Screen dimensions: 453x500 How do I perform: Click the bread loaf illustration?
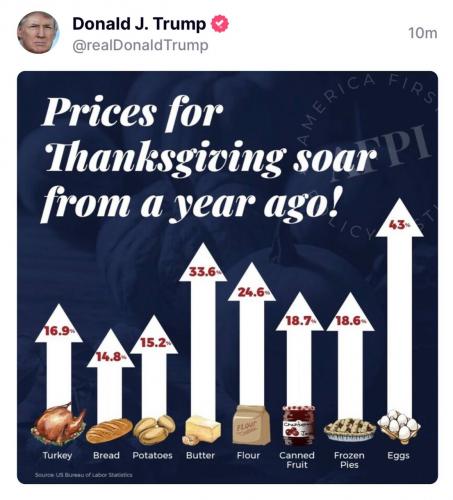[109, 431]
